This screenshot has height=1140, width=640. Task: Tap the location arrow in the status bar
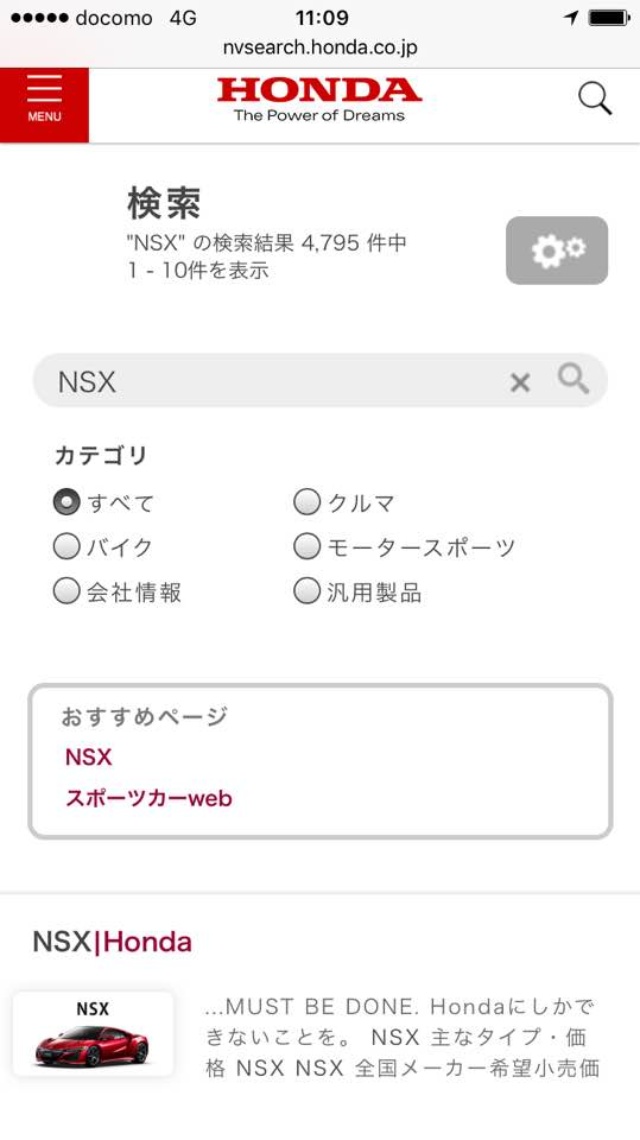(x=570, y=17)
